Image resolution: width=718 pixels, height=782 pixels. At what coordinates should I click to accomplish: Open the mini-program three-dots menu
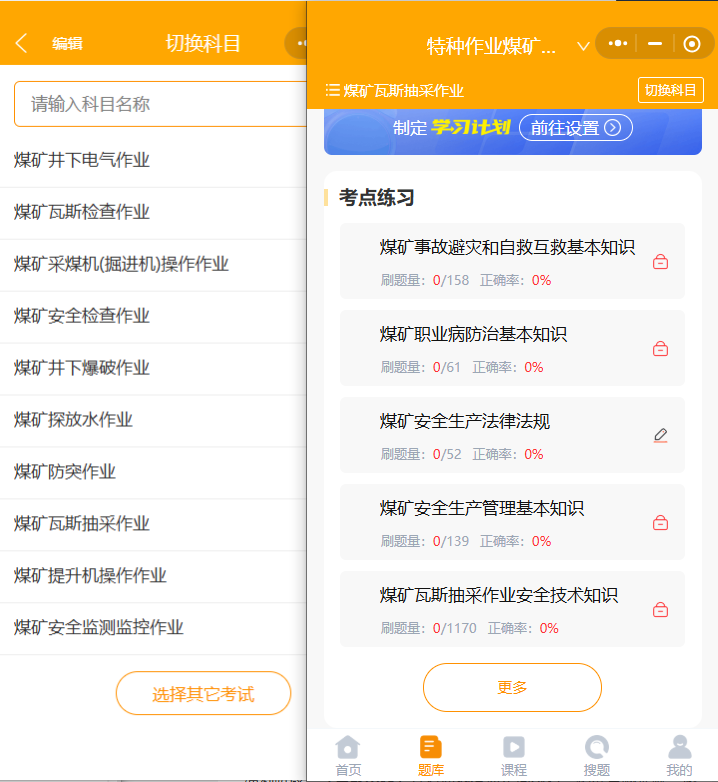[x=618, y=43]
